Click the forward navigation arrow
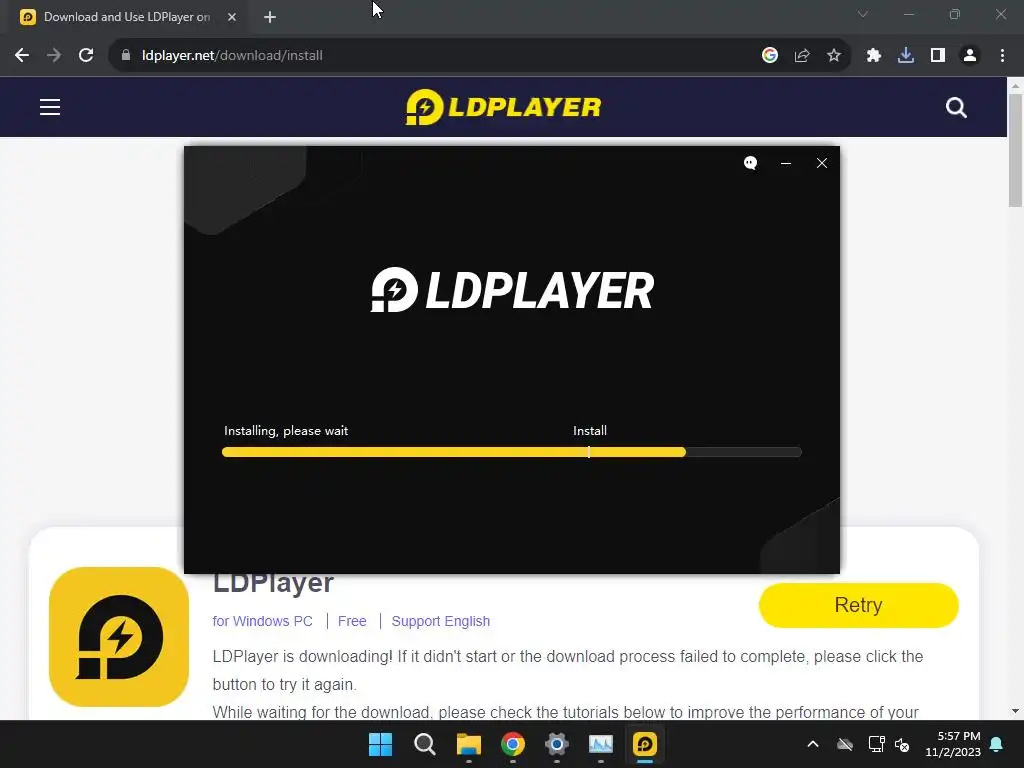This screenshot has width=1024, height=768. [x=54, y=56]
